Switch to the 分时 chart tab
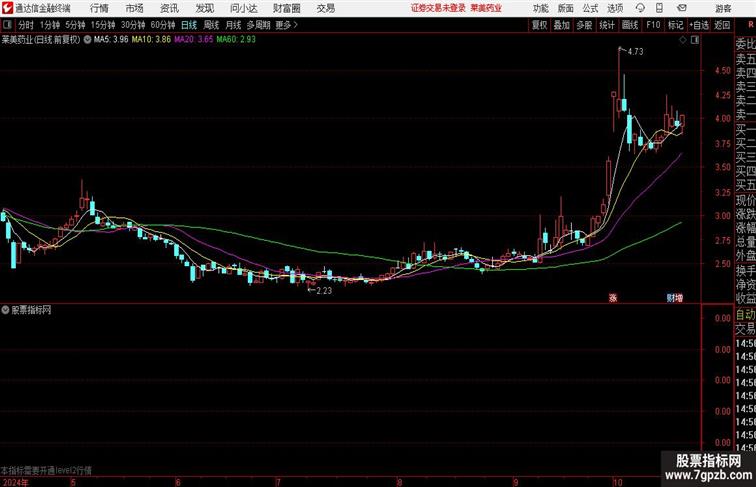The width and height of the screenshot is (756, 487). pyautogui.click(x=26, y=25)
